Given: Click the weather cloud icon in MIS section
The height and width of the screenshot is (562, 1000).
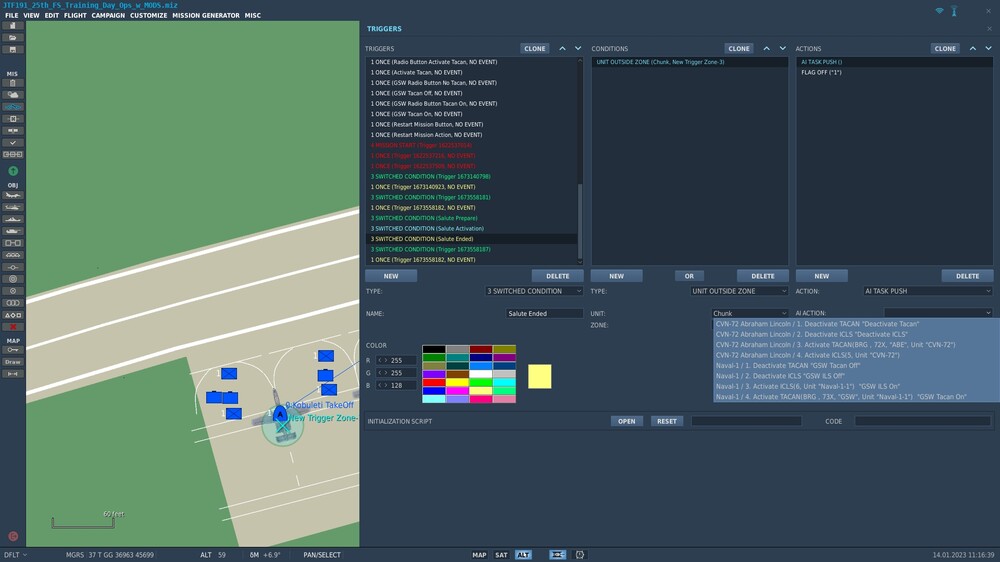Looking at the screenshot, I should click(13, 95).
